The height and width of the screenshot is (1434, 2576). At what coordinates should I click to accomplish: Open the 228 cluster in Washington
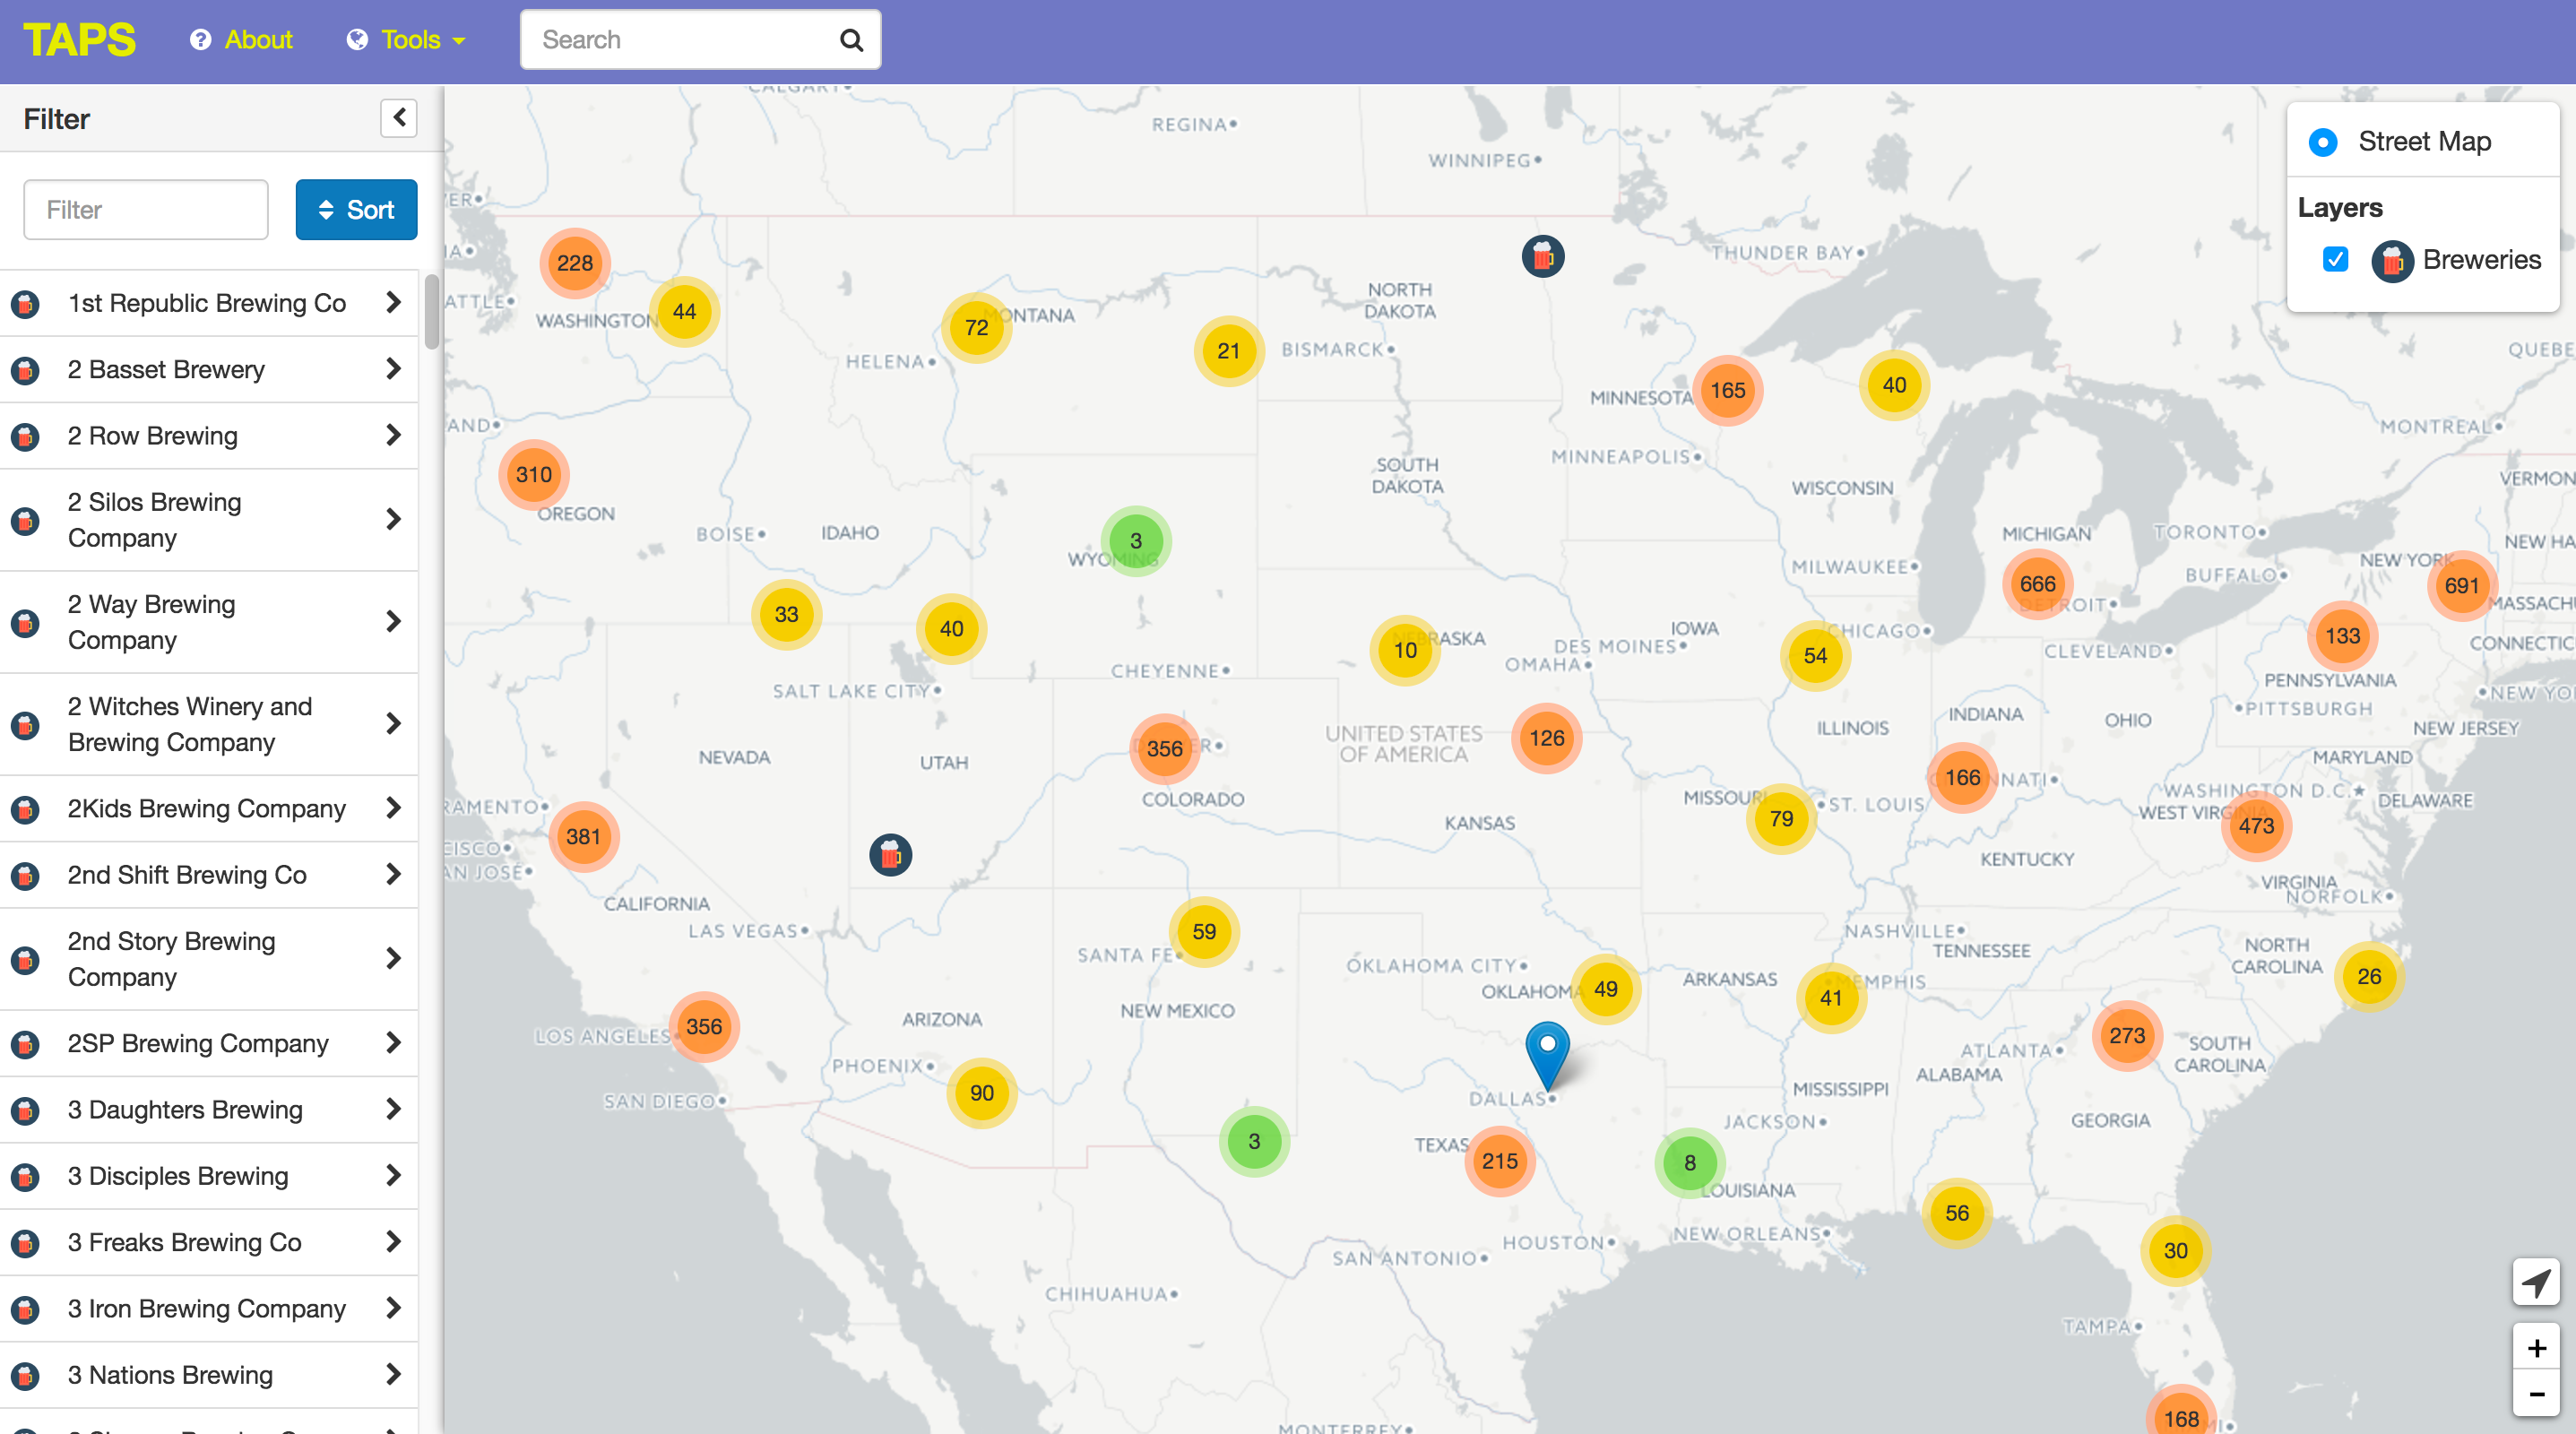pyautogui.click(x=575, y=263)
